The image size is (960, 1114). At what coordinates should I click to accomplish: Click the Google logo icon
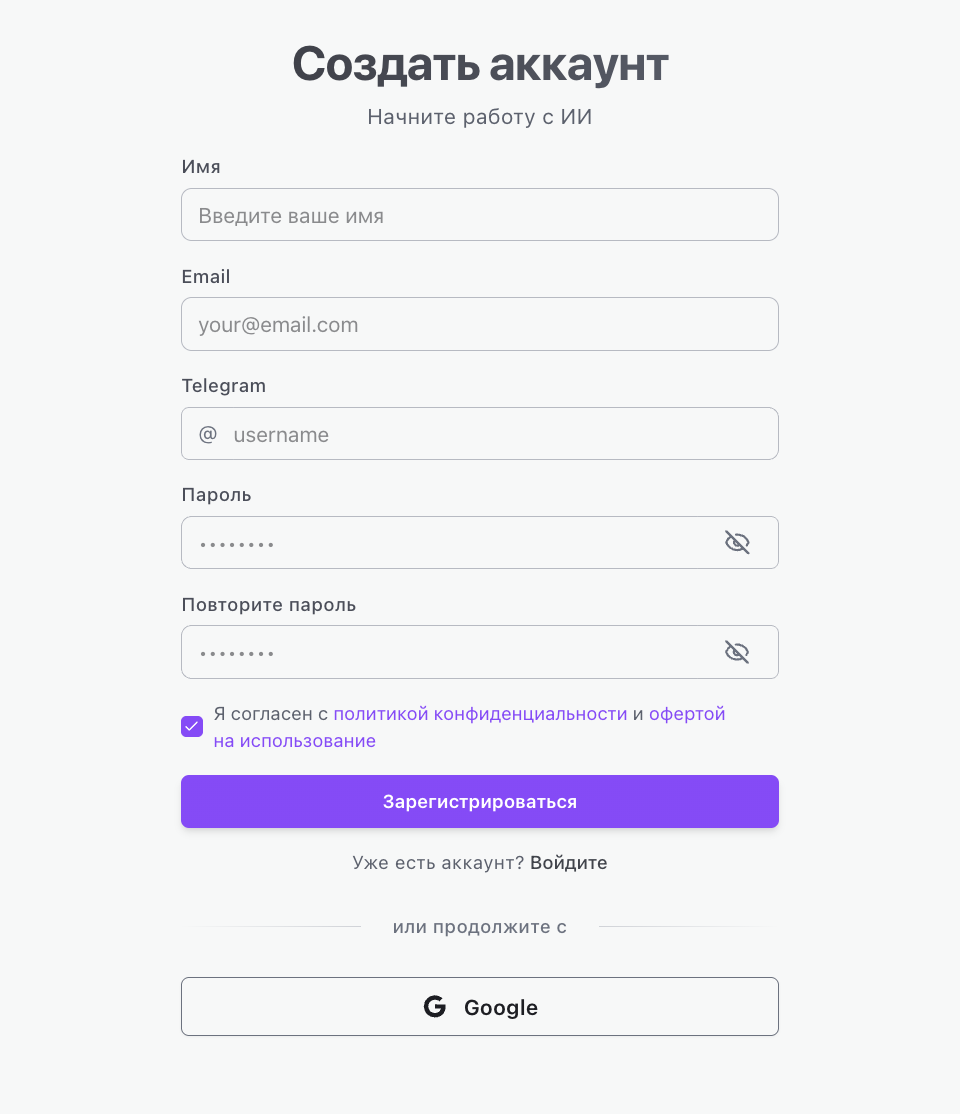435,1007
